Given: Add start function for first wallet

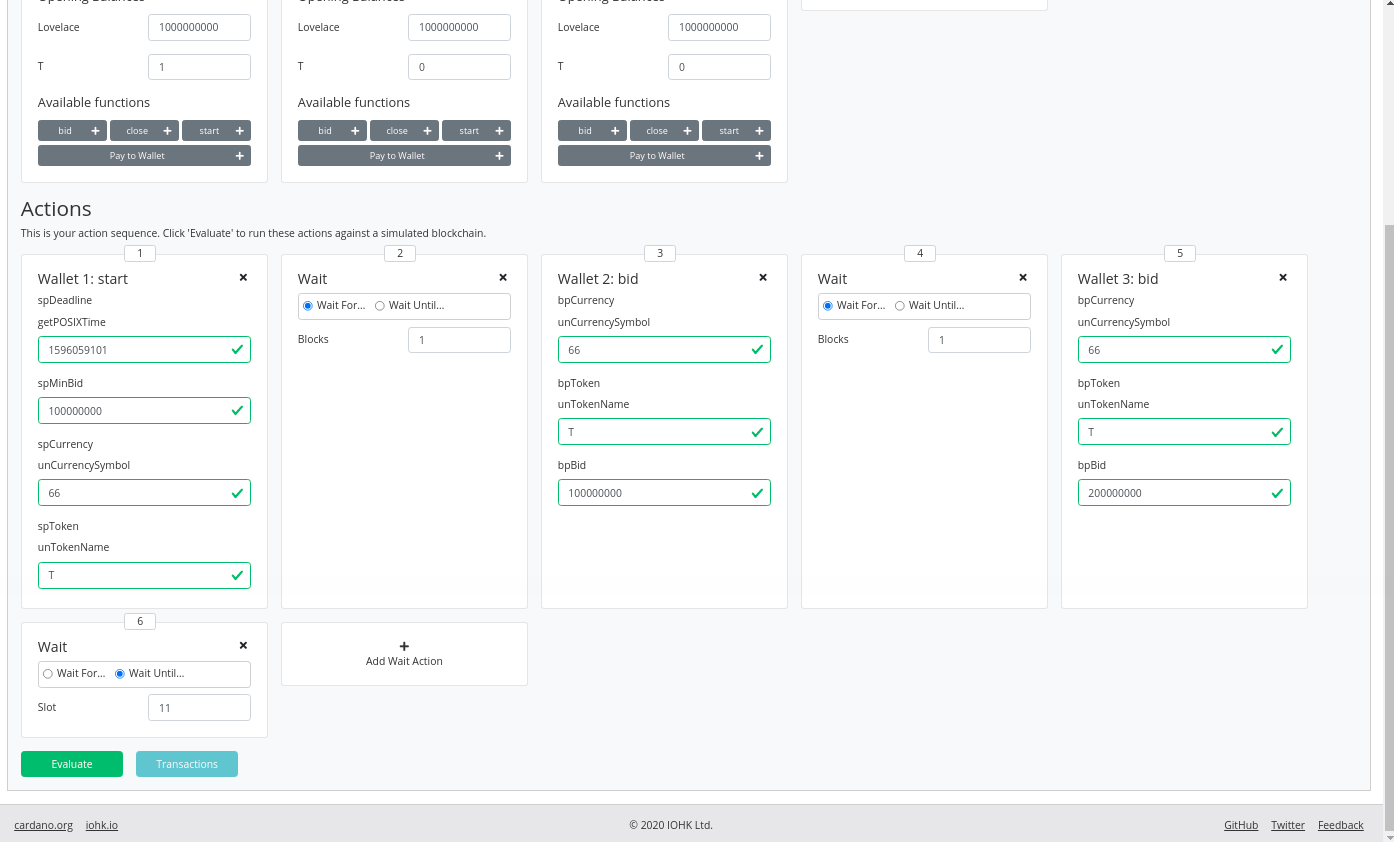Looking at the screenshot, I should 216,131.
